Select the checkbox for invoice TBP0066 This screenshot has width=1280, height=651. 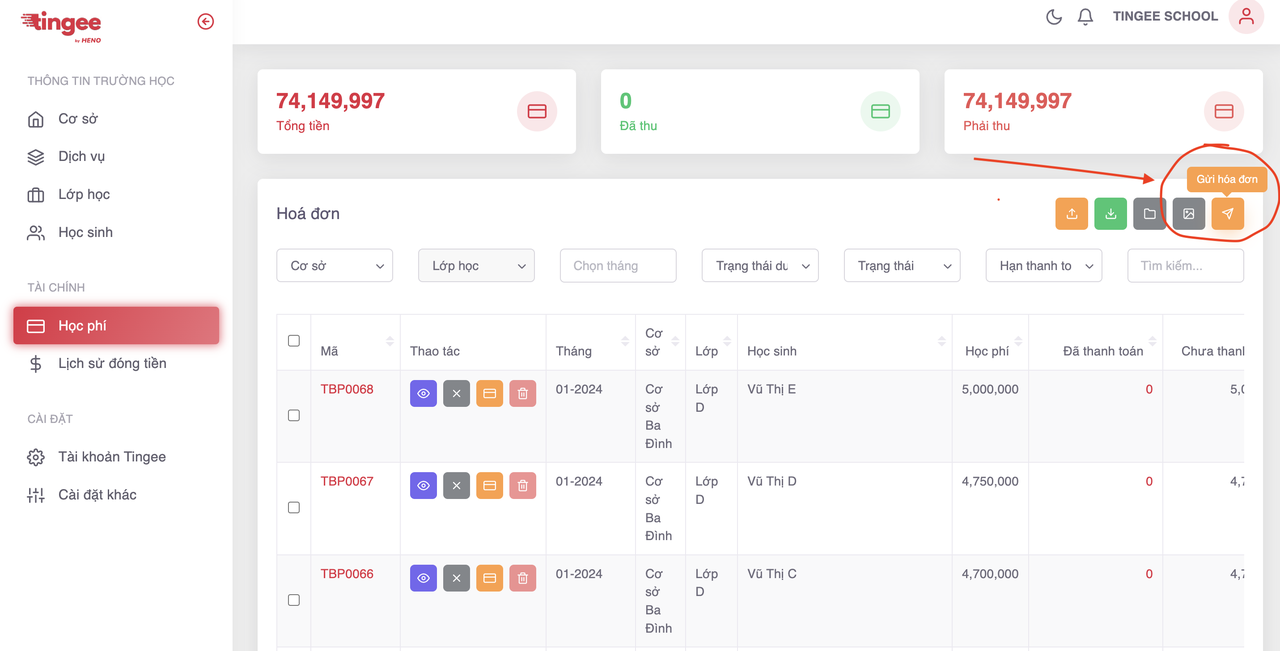[x=294, y=600]
